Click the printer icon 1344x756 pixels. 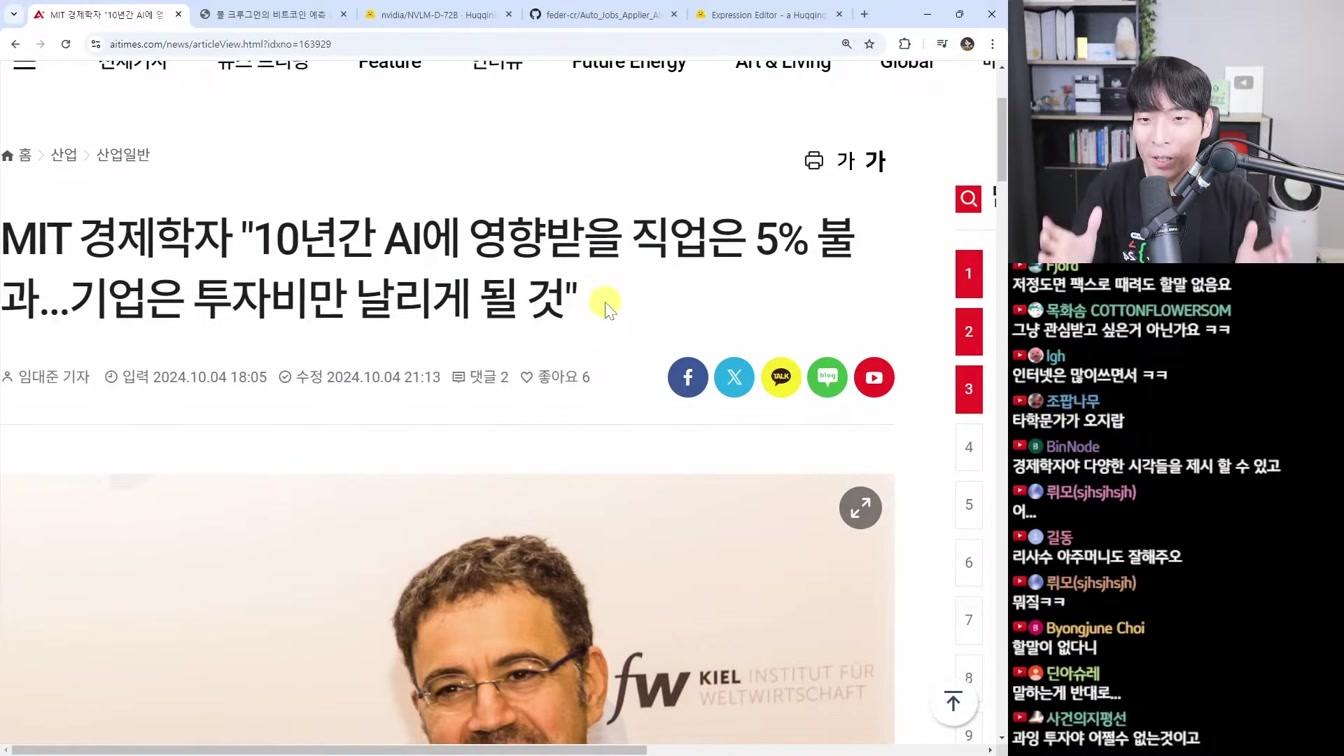coord(814,161)
